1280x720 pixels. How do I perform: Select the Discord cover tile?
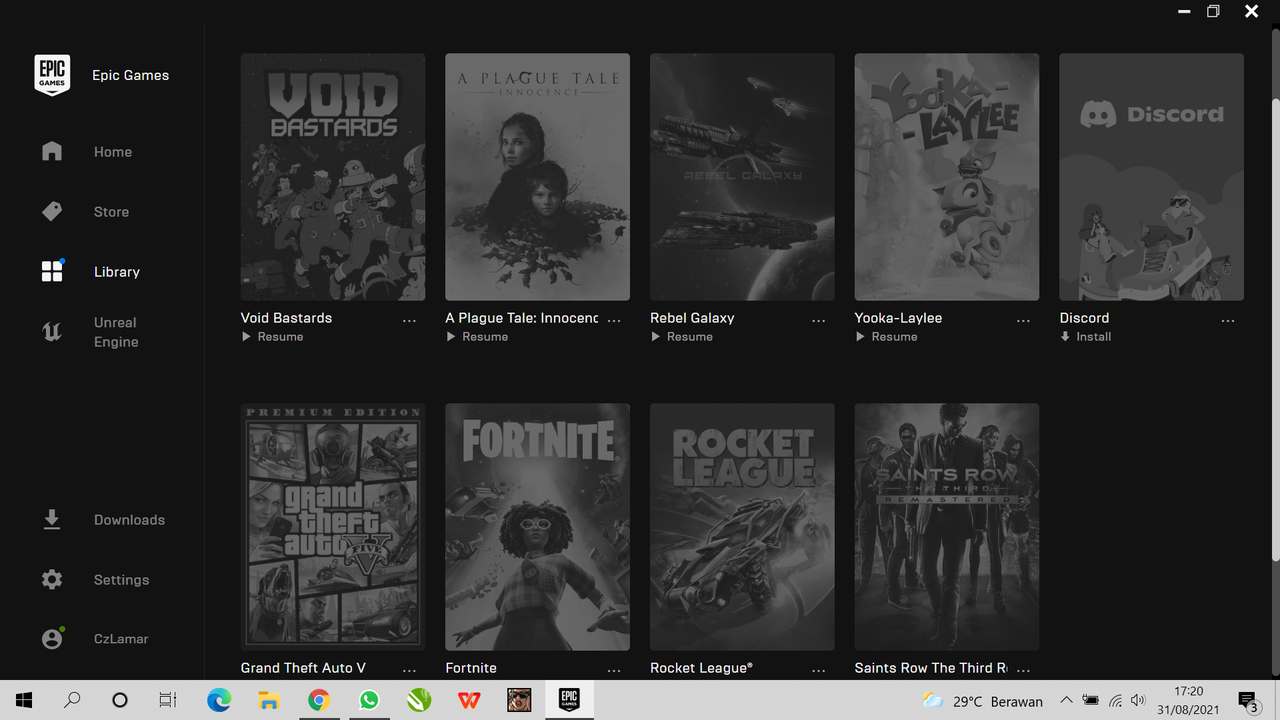pyautogui.click(x=1151, y=177)
